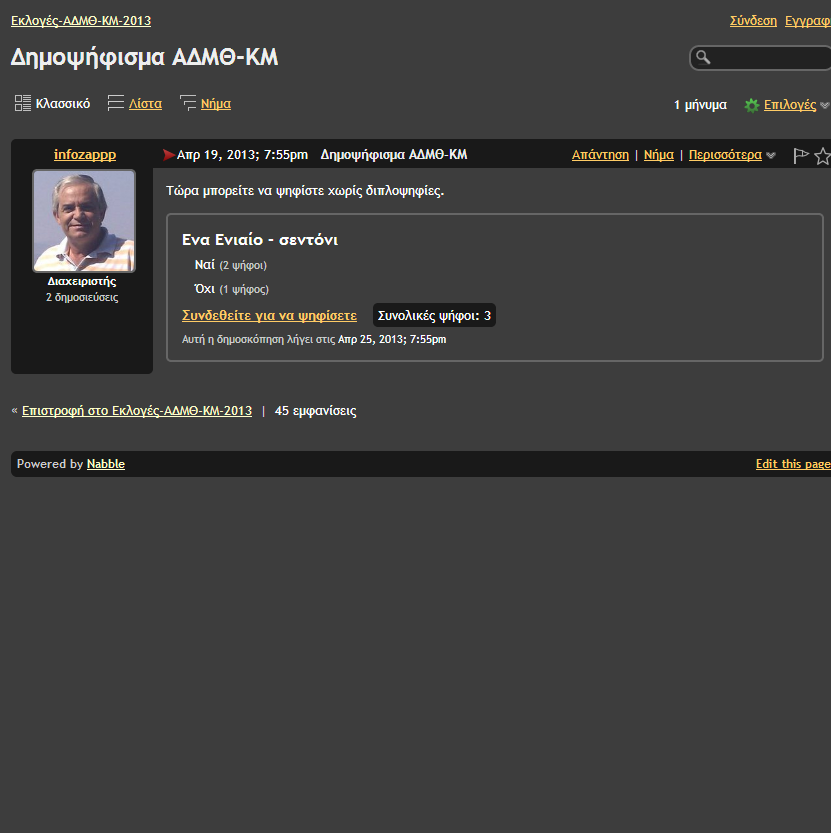Click the green gear Options icon
Screen dimensions: 831x833
pyautogui.click(x=751, y=105)
